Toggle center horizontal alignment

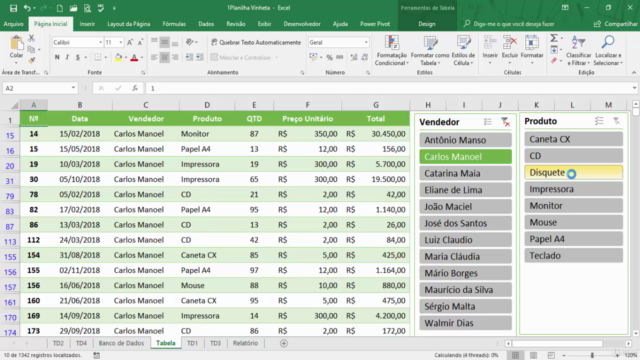click(x=164, y=58)
